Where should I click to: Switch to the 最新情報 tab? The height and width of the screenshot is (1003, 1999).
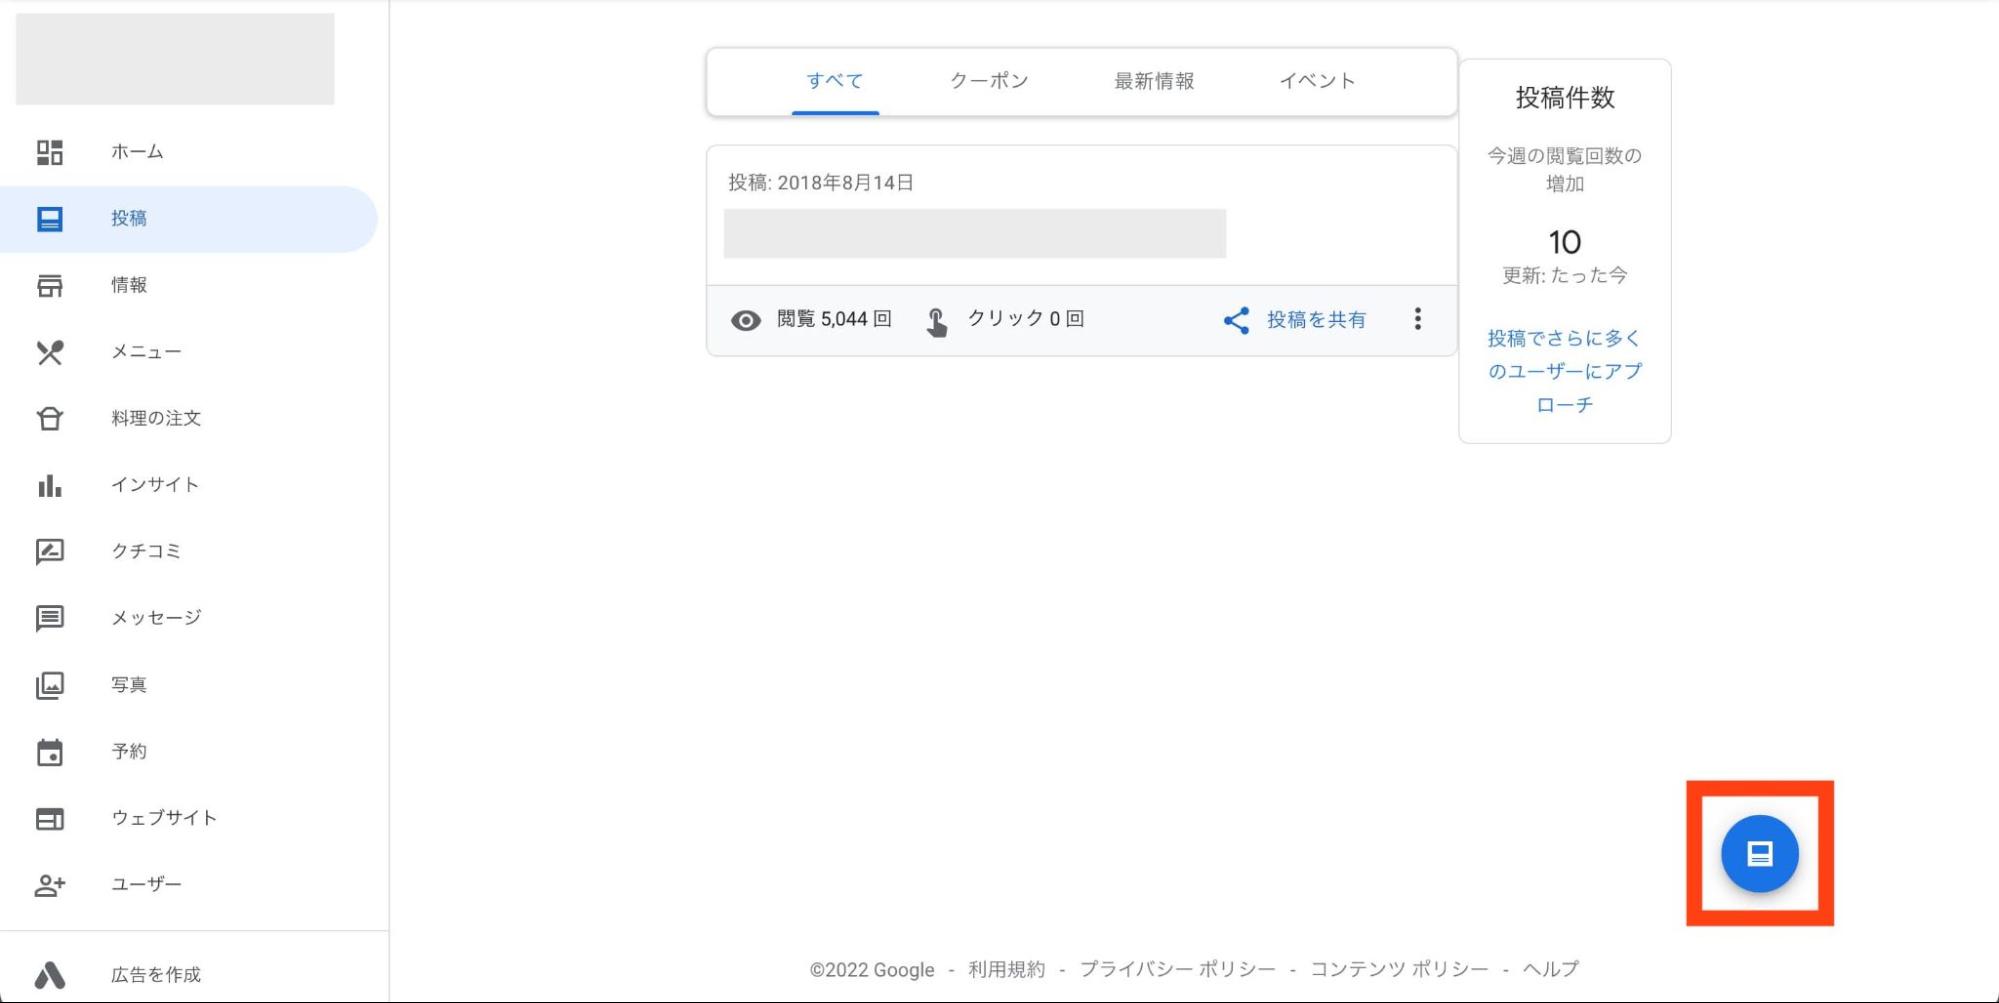click(x=1154, y=81)
